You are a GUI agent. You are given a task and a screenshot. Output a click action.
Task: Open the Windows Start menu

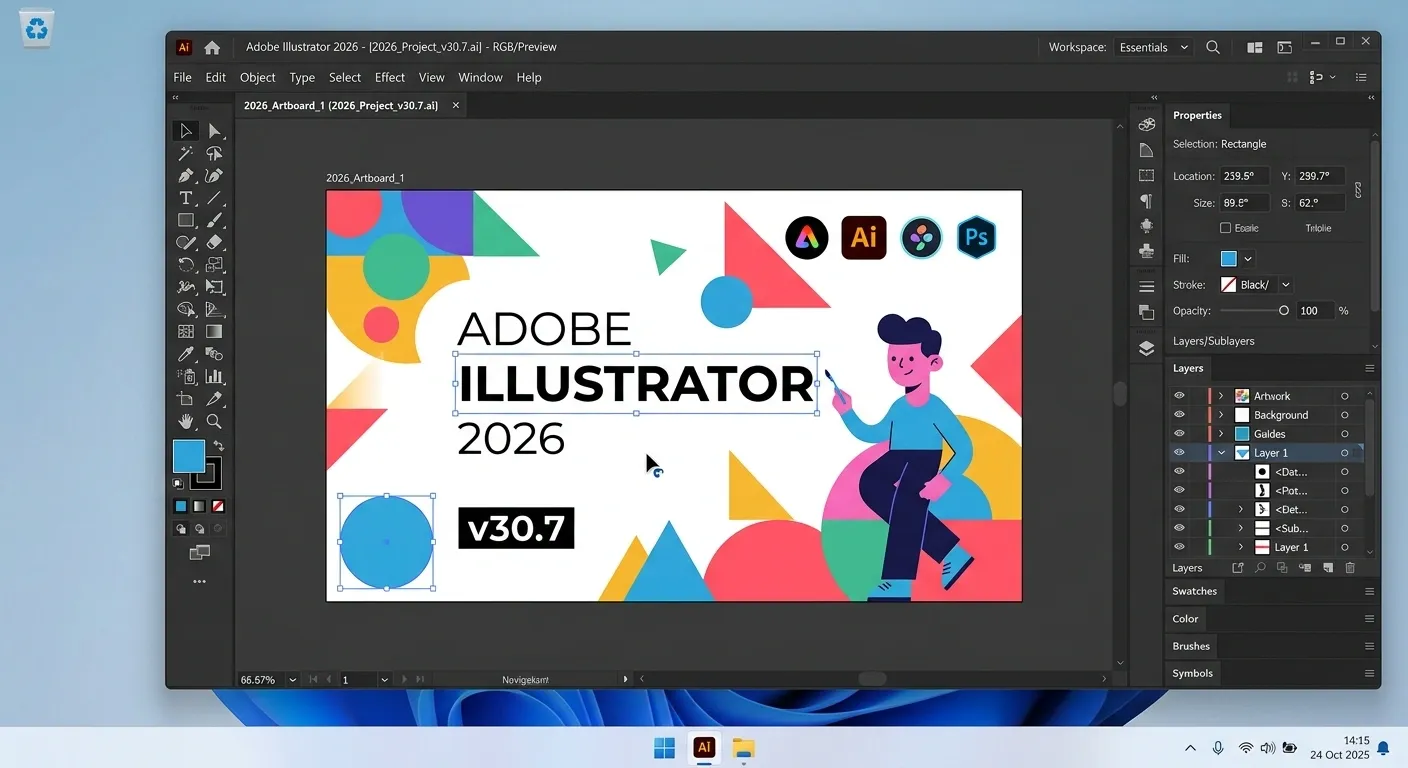tap(664, 748)
